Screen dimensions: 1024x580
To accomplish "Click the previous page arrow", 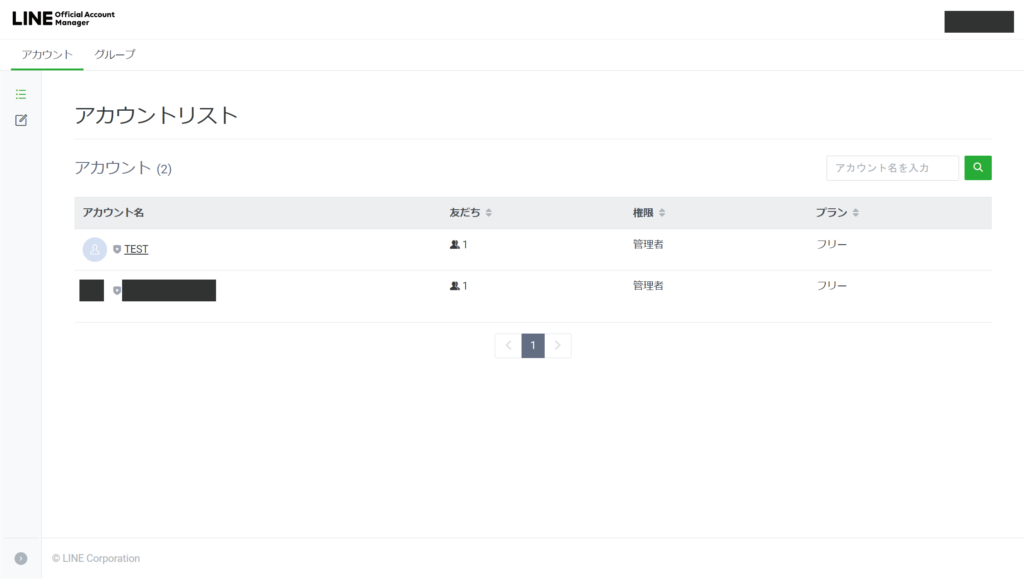I will click(x=508, y=345).
